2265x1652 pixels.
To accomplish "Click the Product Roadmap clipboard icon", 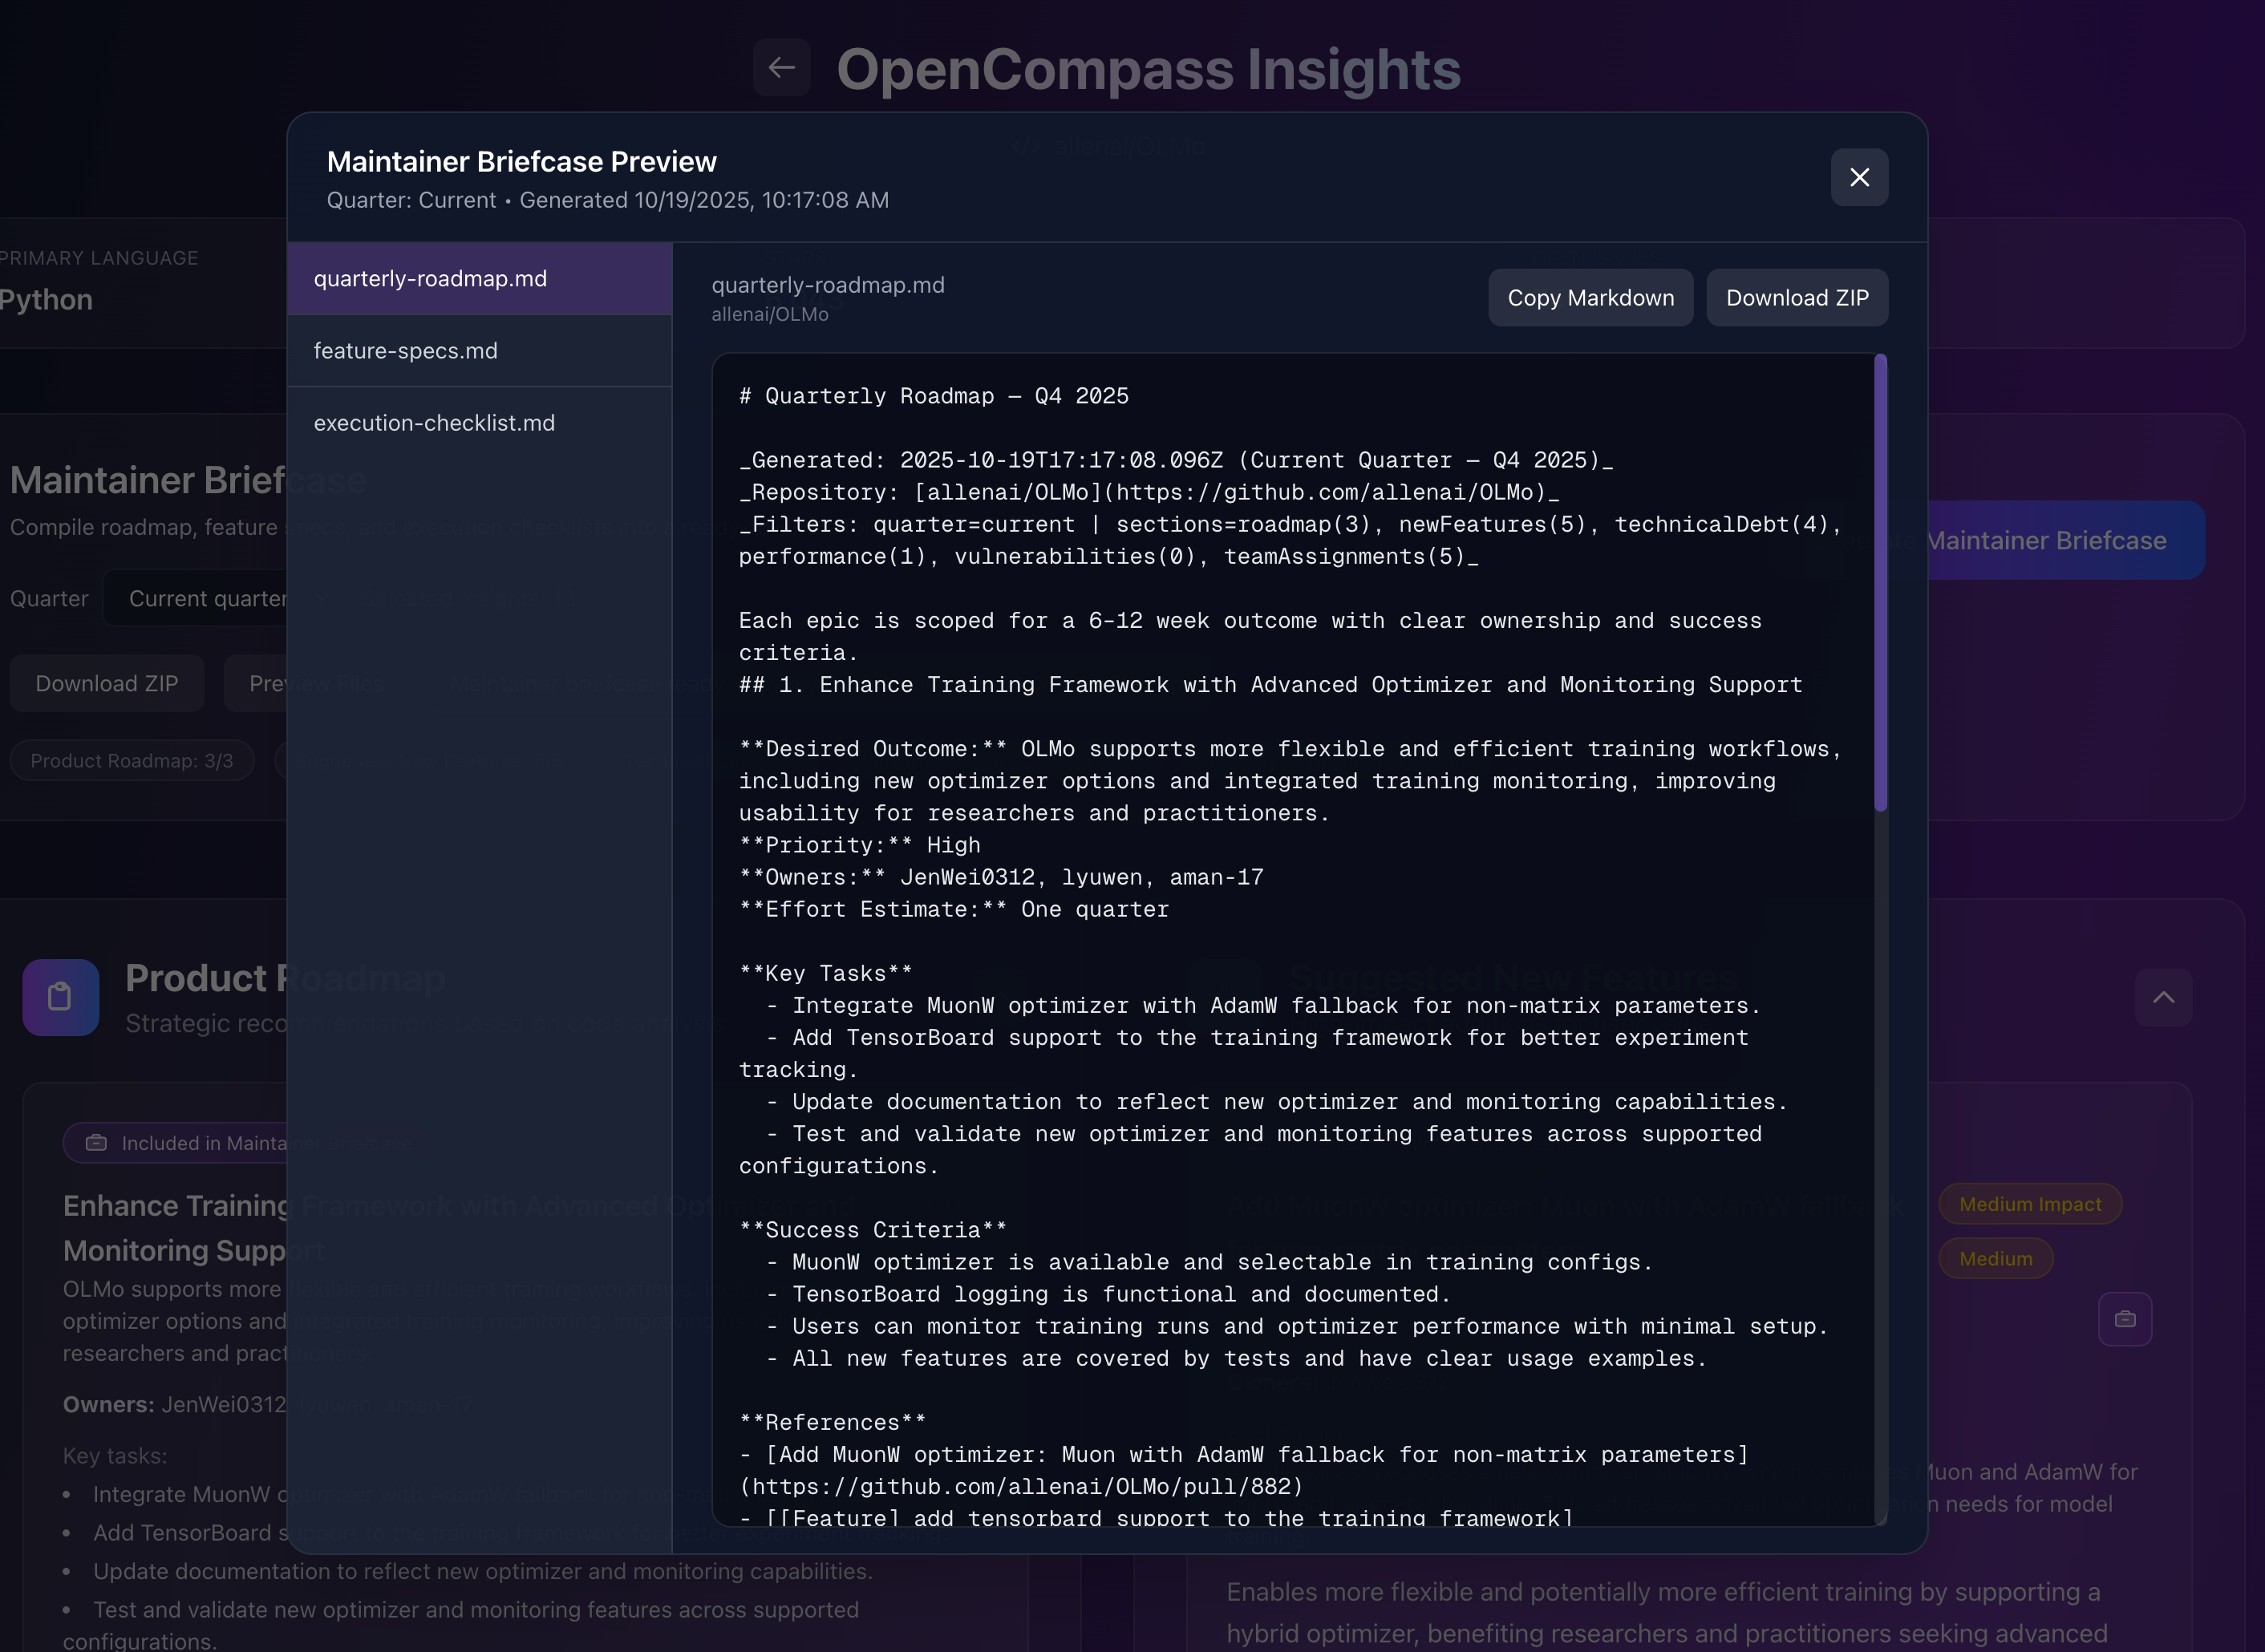I will click(60, 997).
